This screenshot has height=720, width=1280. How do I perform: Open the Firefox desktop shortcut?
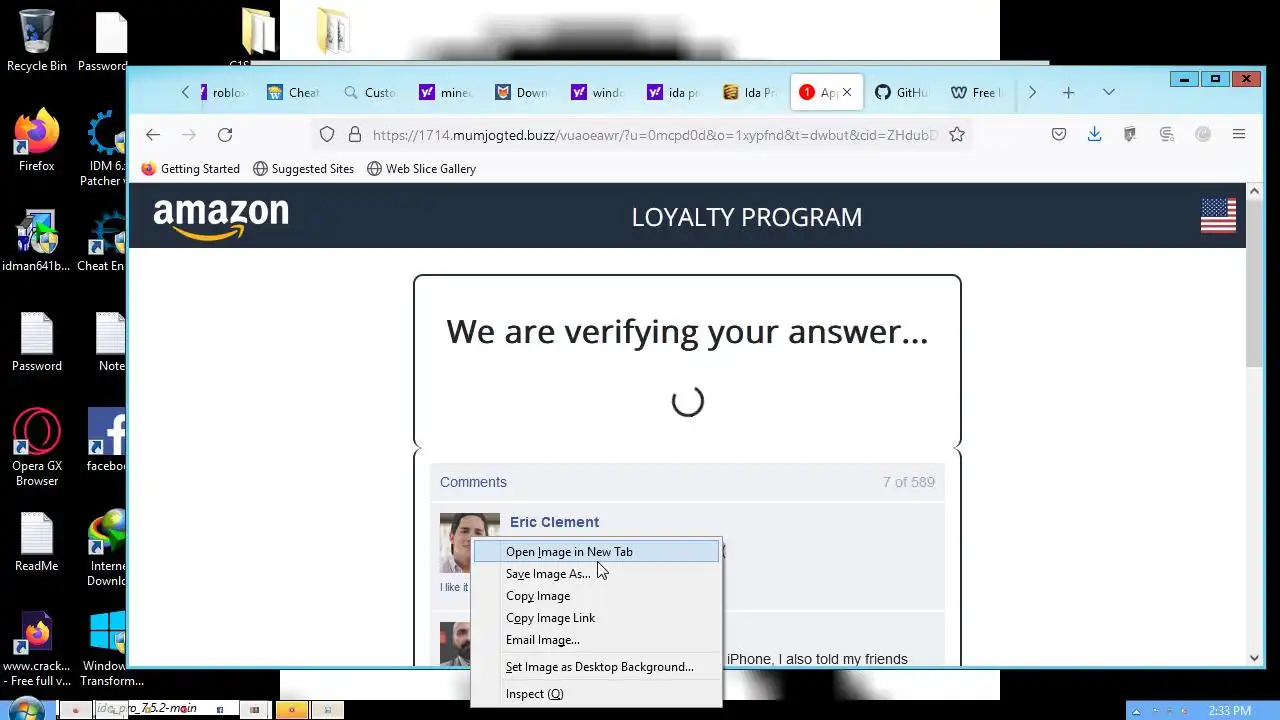tap(37, 141)
